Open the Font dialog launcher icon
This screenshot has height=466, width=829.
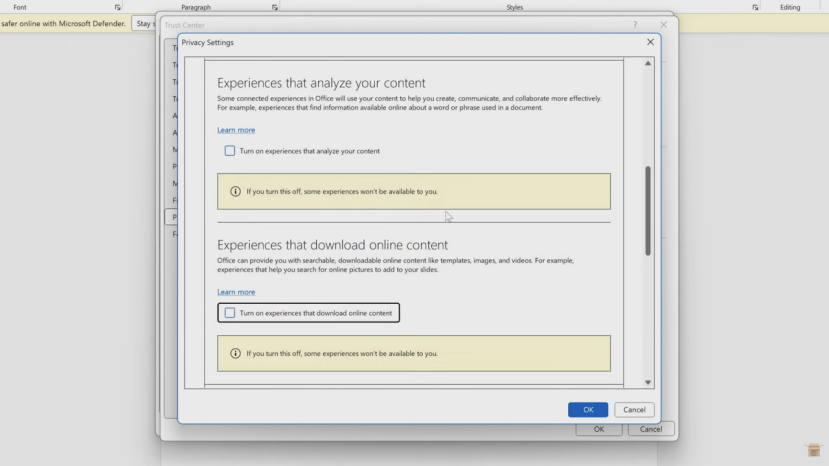(117, 7)
